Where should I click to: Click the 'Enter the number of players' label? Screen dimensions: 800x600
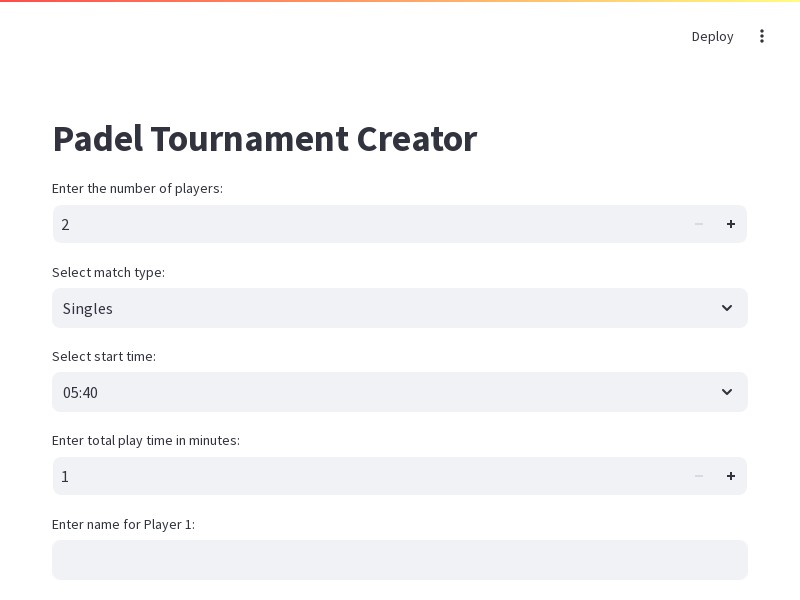point(137,188)
